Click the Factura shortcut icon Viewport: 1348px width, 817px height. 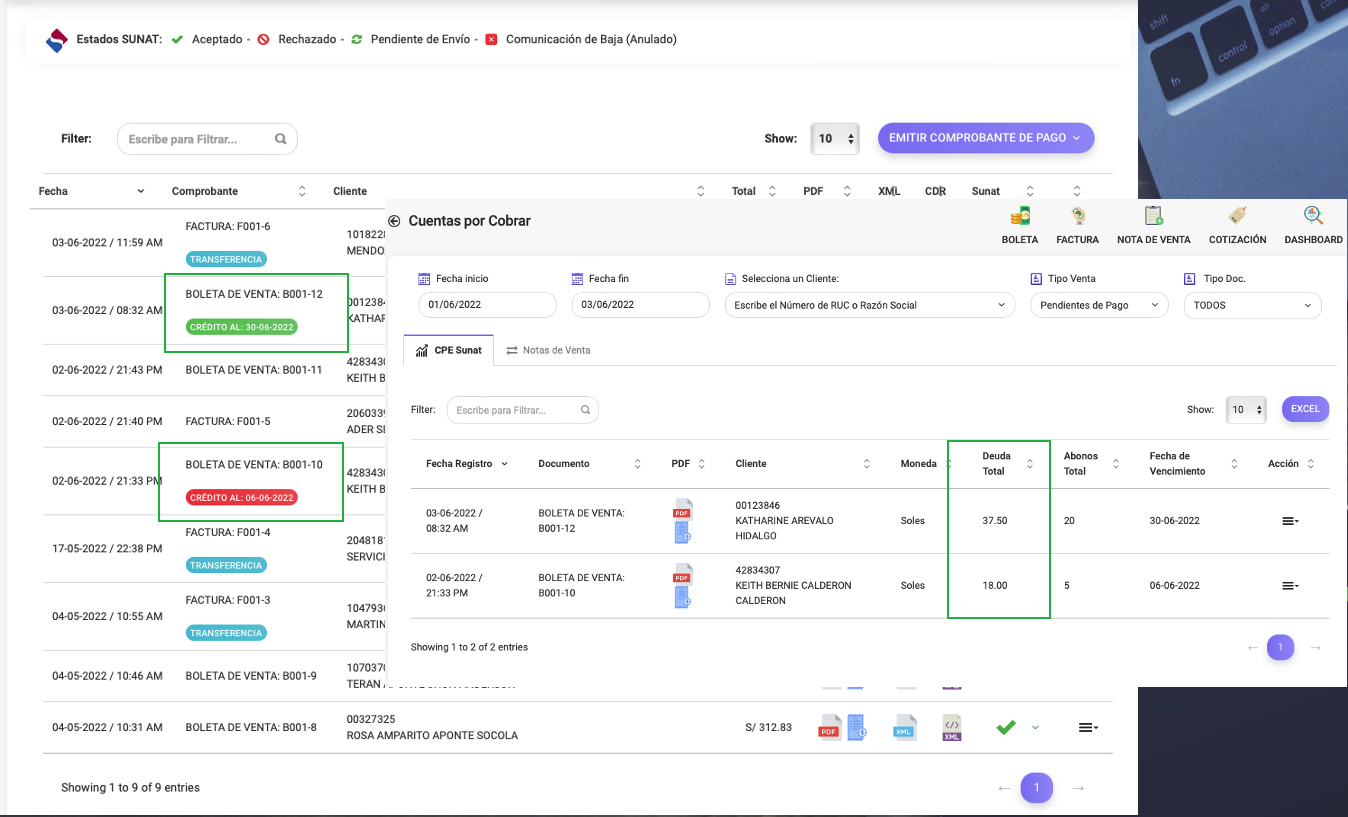tap(1077, 217)
